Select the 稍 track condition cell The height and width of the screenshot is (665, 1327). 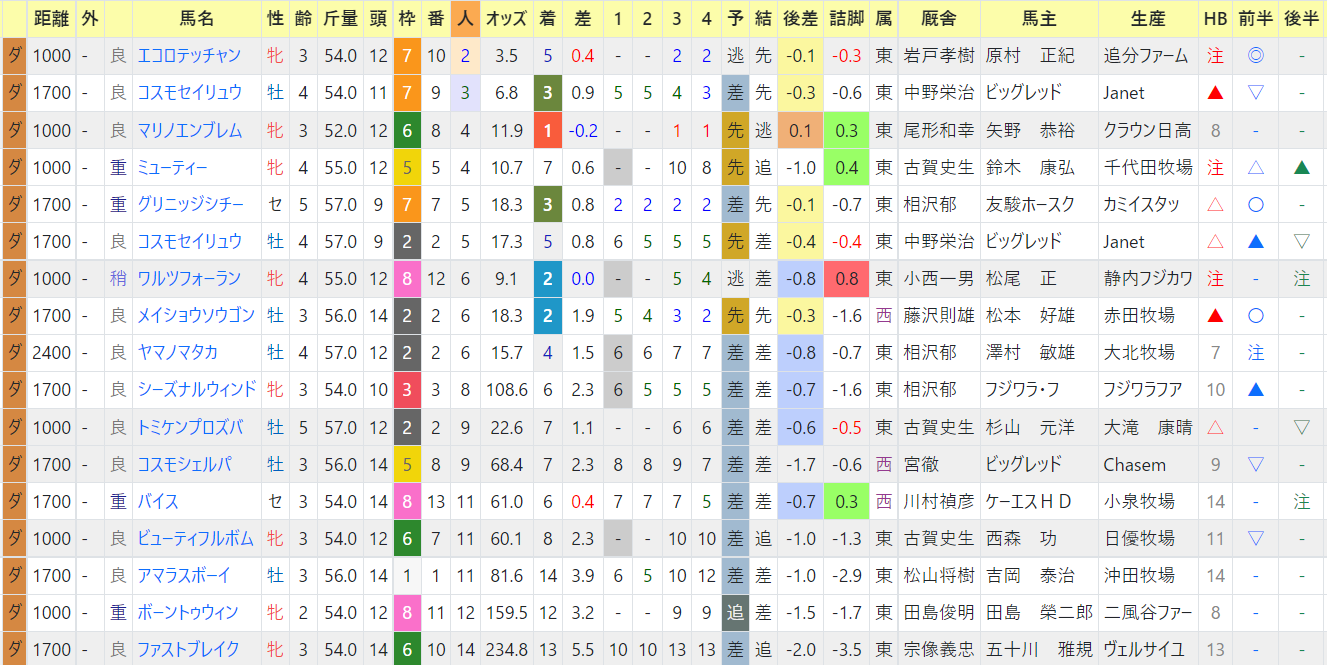(119, 279)
